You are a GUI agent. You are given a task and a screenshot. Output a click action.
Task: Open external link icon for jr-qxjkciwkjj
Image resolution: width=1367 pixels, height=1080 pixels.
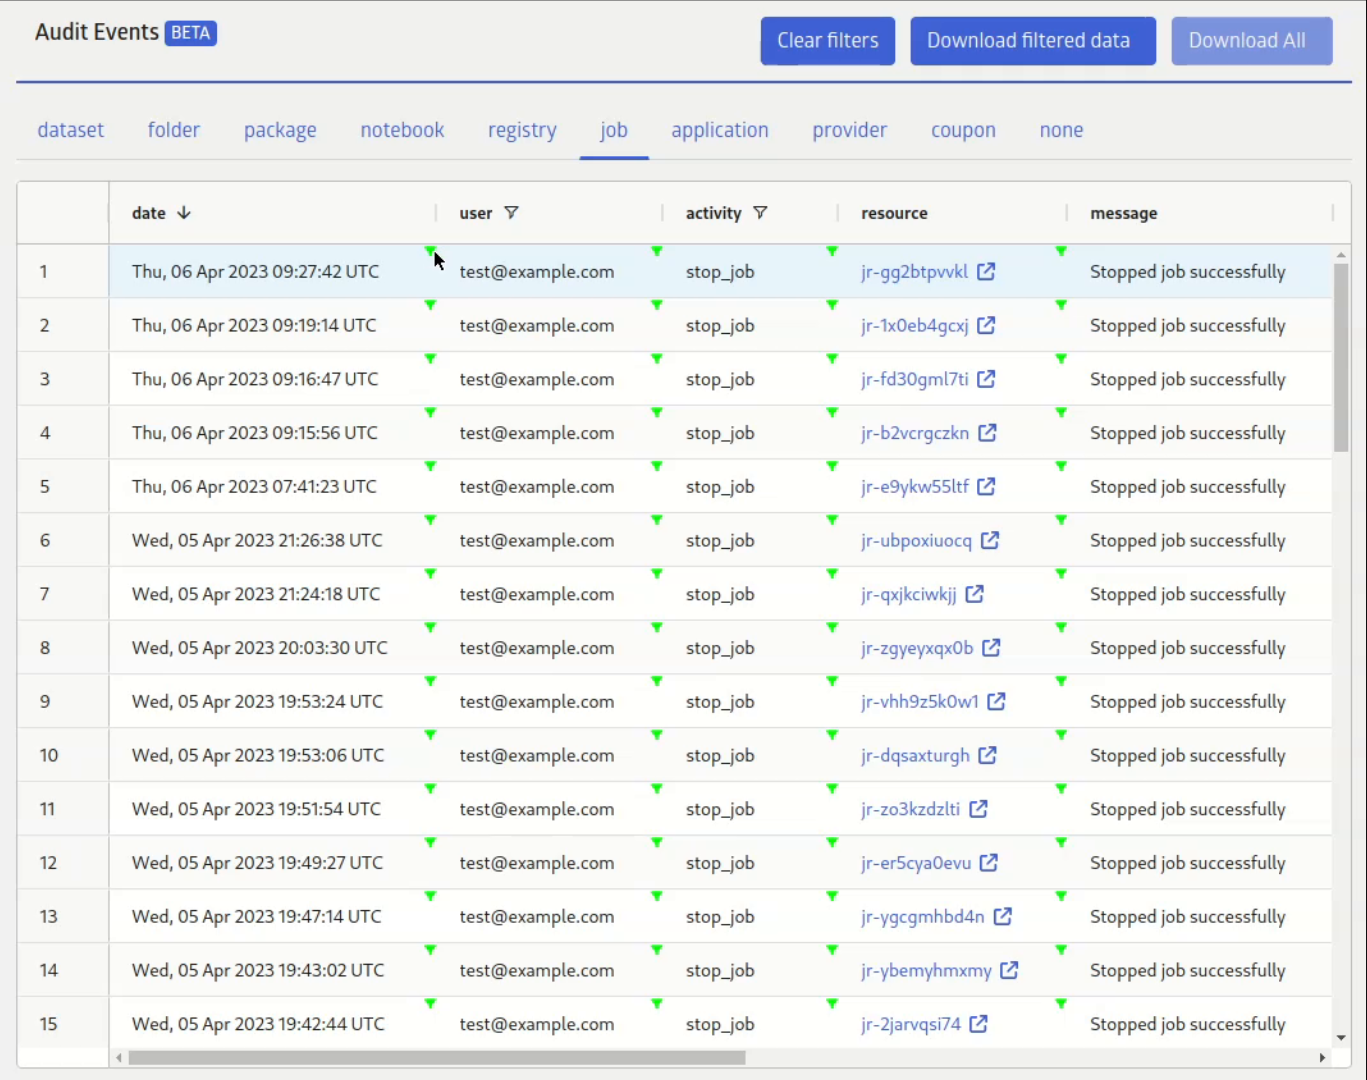pos(975,594)
